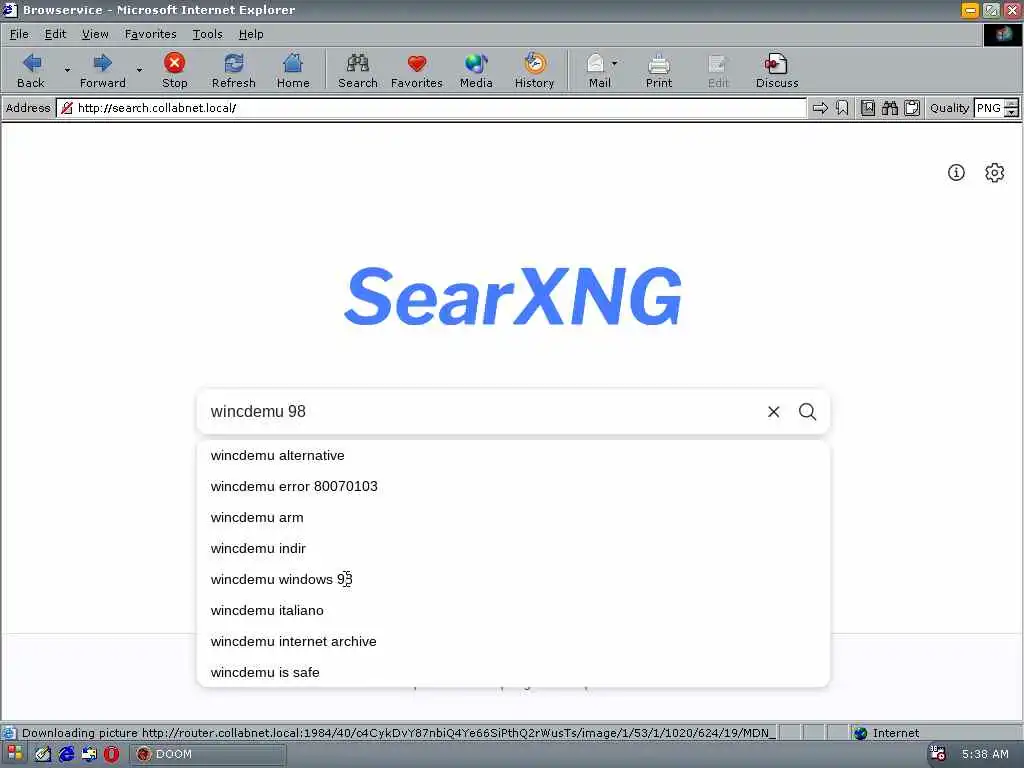The height and width of the screenshot is (768, 1024).
Task: Click the small binoculars find icon in address toolbar
Action: pyautogui.click(x=889, y=108)
